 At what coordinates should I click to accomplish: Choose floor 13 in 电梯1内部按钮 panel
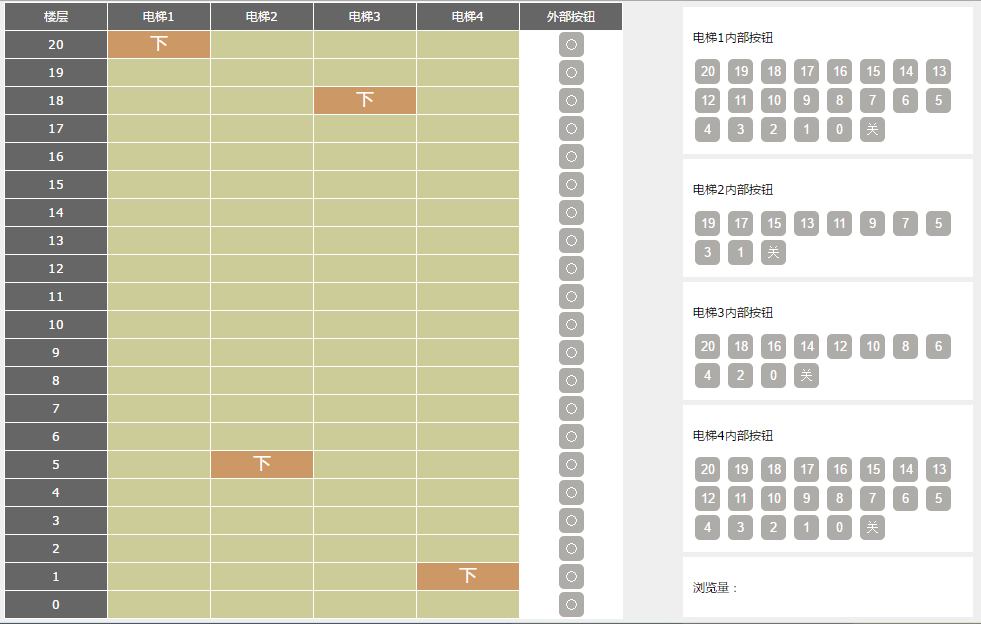pos(938,71)
